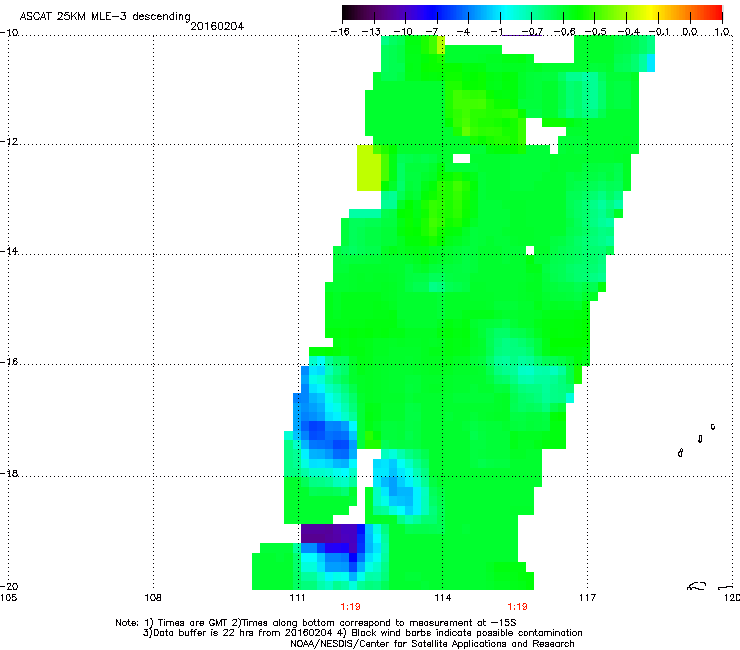Screen dimensions: 740x650
Task: Click the red "1:19" time between 114 and 117
Action: point(517,607)
